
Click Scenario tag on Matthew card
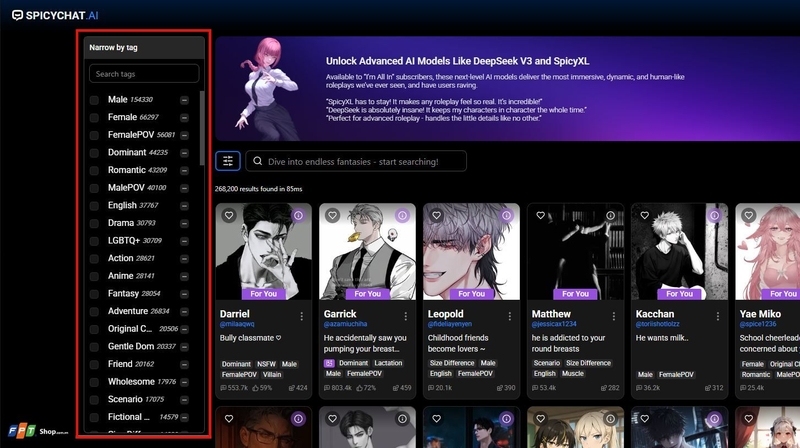pyautogui.click(x=546, y=363)
